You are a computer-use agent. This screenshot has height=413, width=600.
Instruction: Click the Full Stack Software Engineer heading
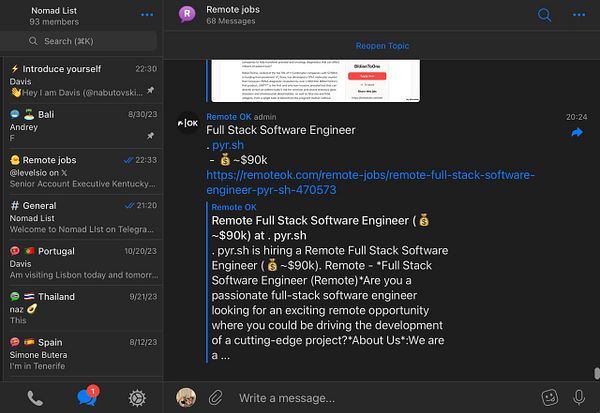(280, 130)
